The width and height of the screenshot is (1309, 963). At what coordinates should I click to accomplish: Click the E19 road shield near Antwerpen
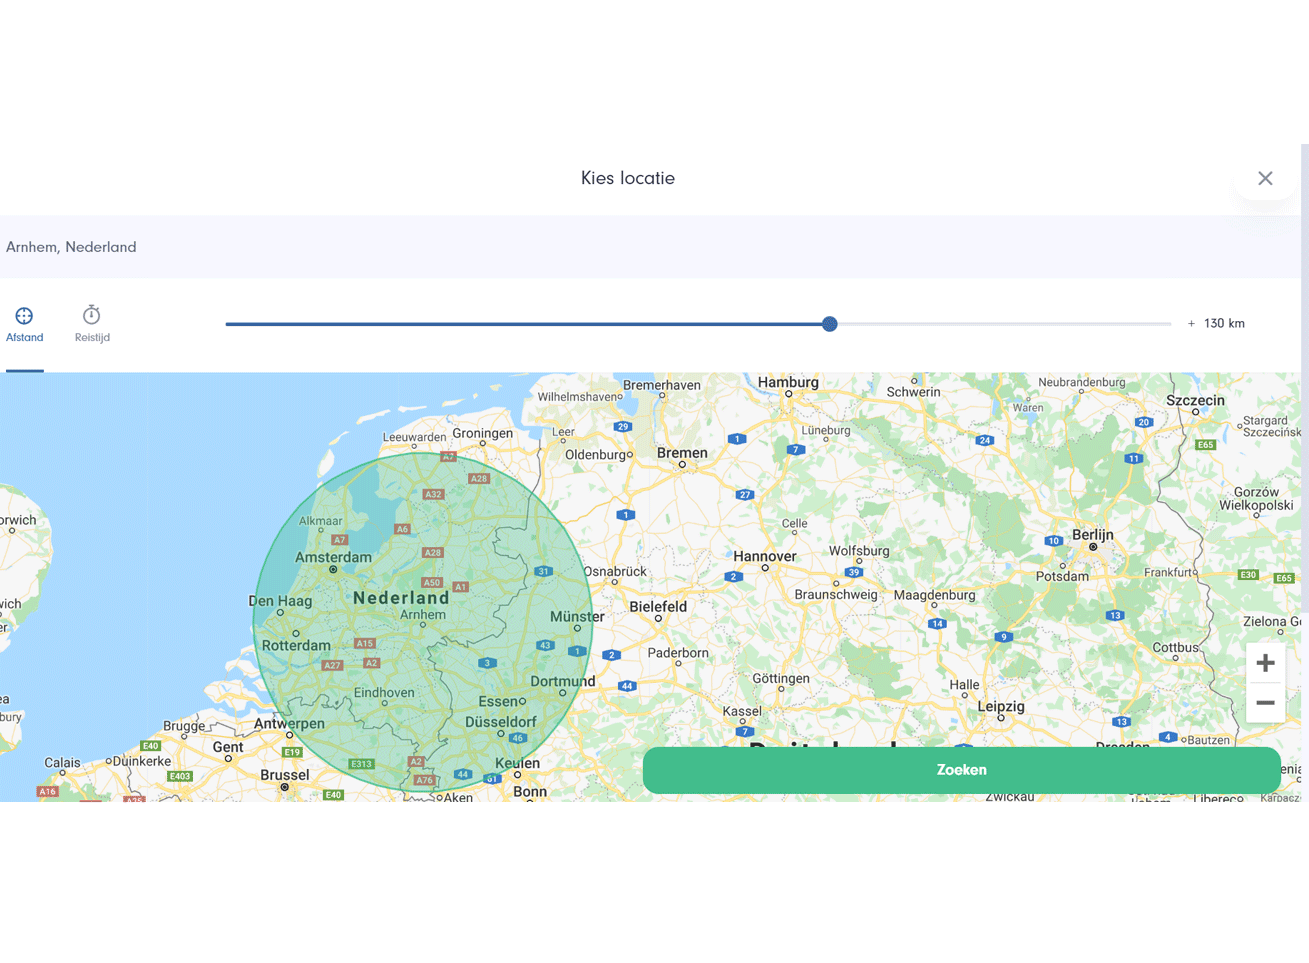tap(292, 752)
